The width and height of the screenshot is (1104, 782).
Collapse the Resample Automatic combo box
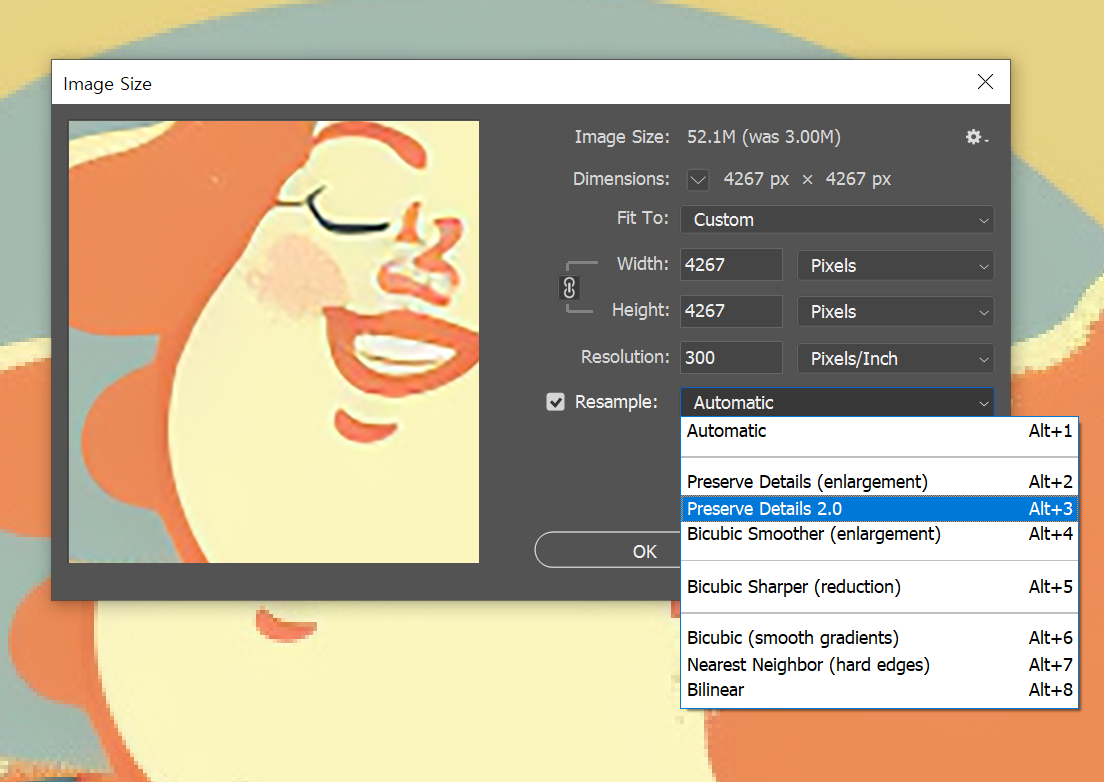coord(837,403)
